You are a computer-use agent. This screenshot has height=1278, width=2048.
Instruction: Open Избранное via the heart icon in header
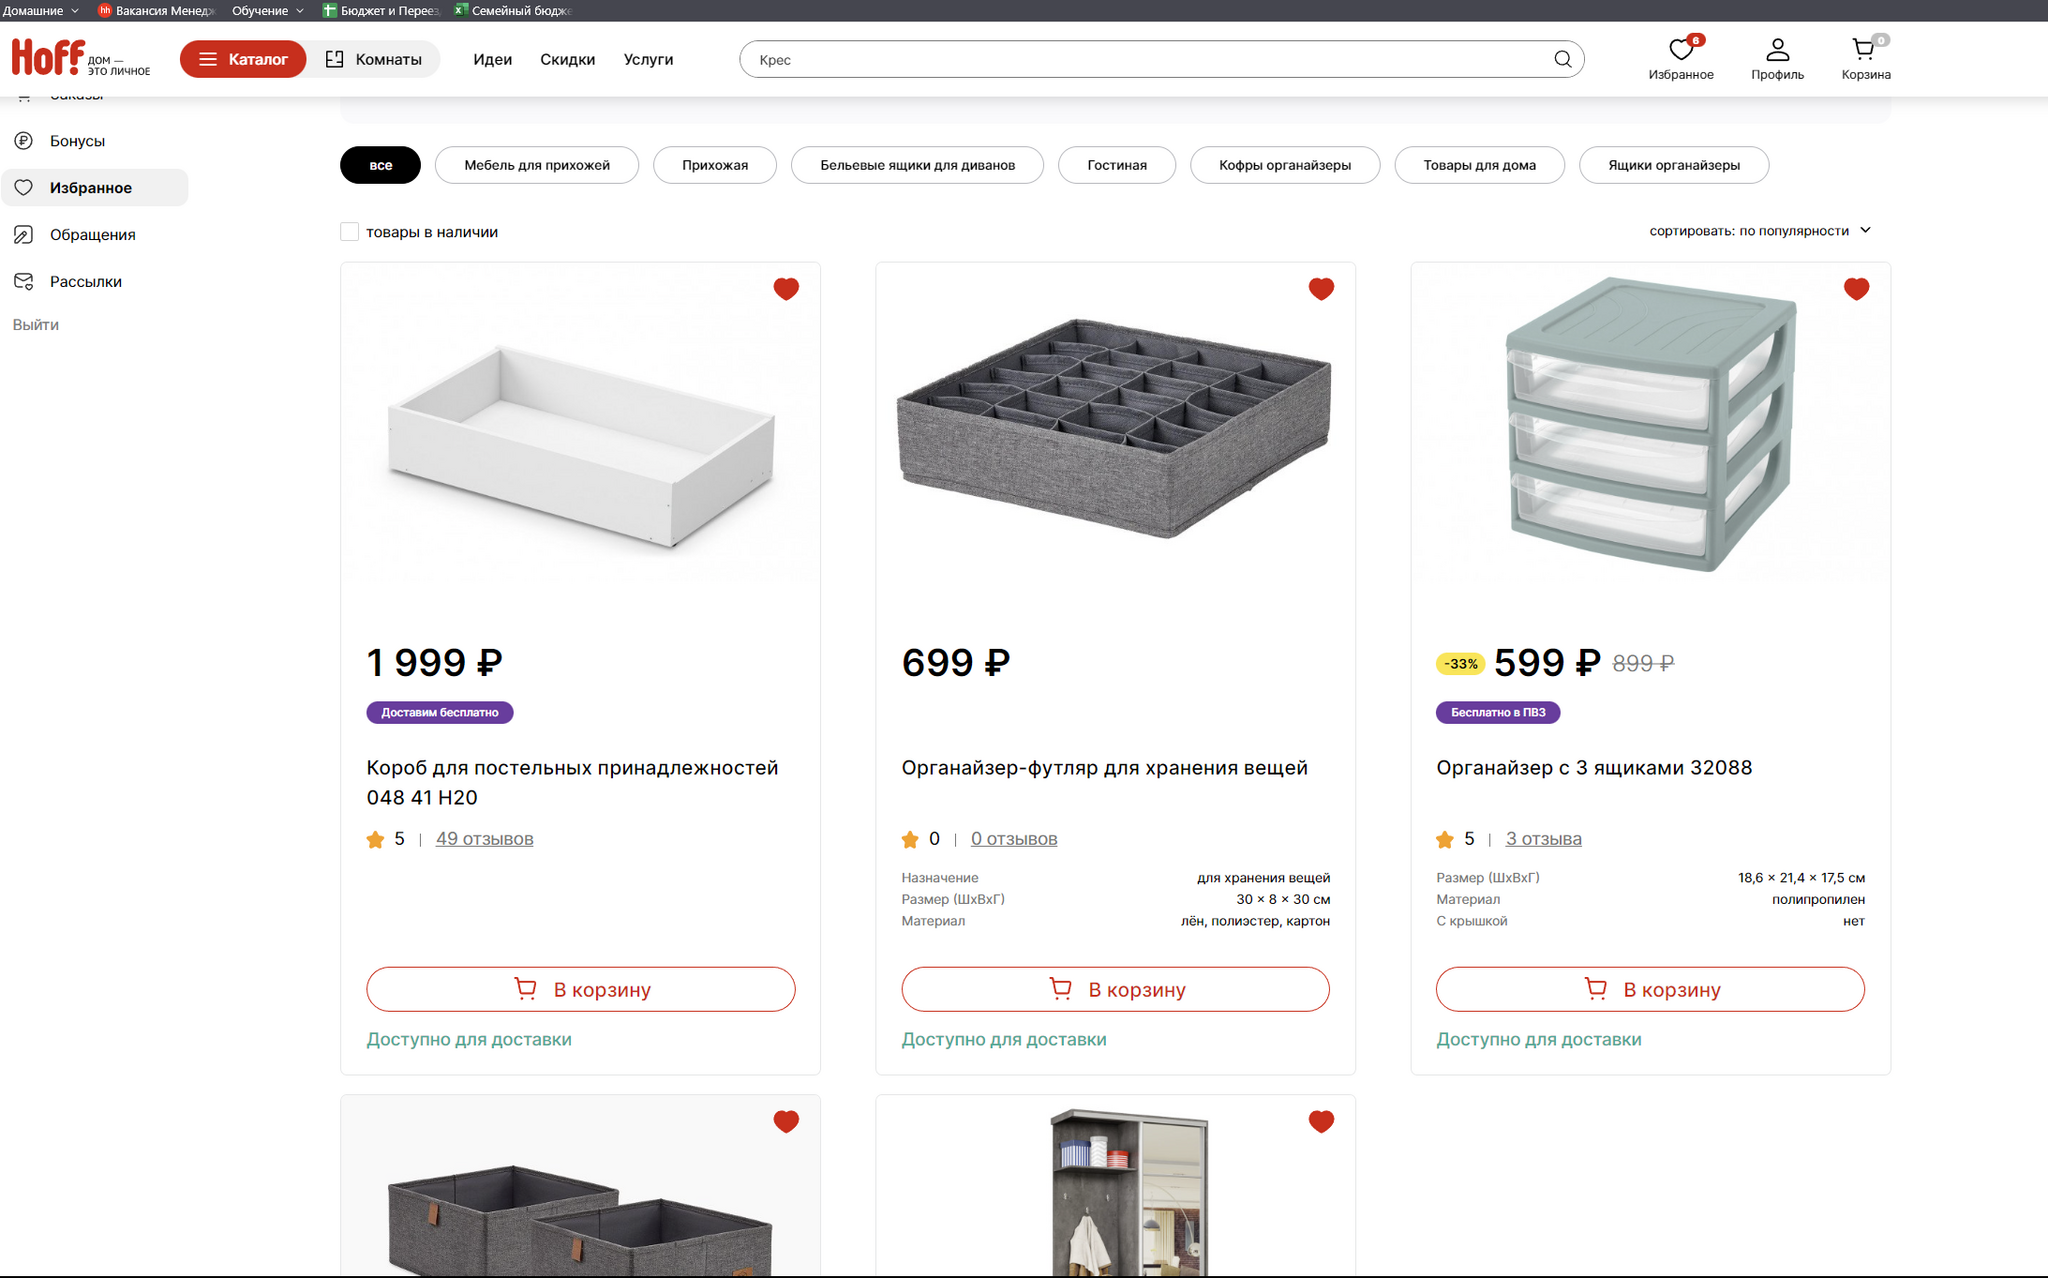[1681, 48]
